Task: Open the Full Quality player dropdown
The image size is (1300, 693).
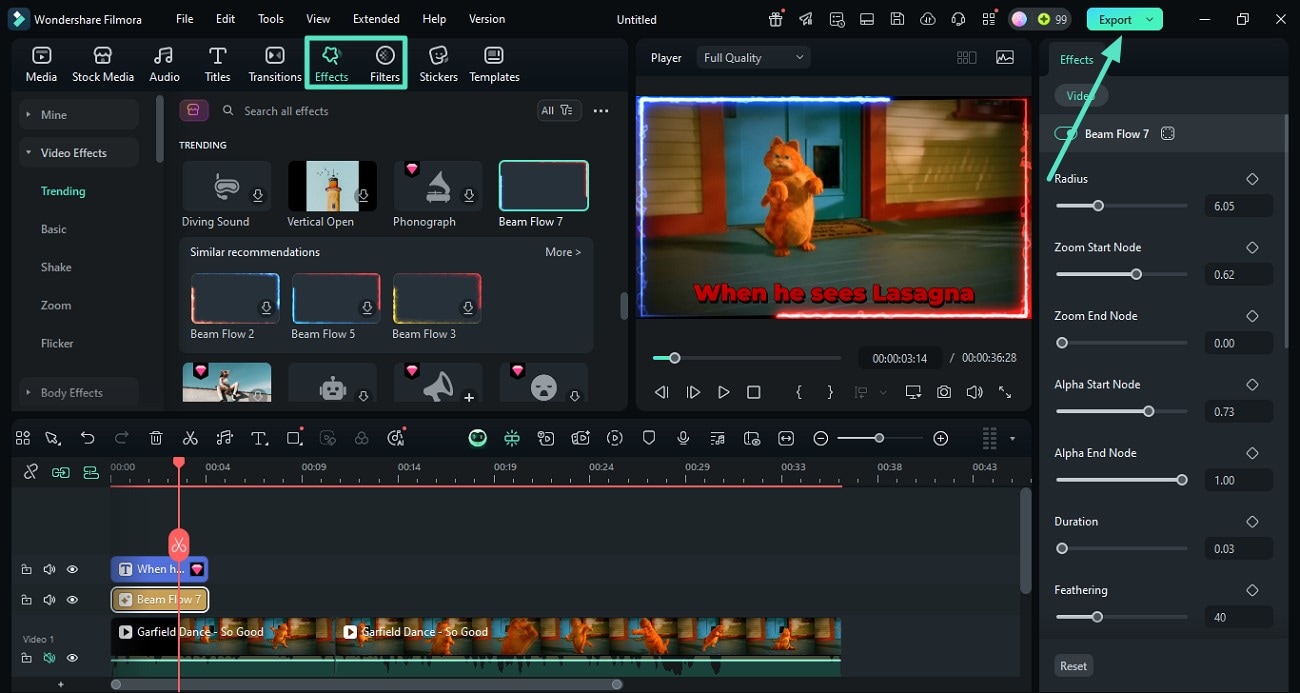Action: click(753, 58)
